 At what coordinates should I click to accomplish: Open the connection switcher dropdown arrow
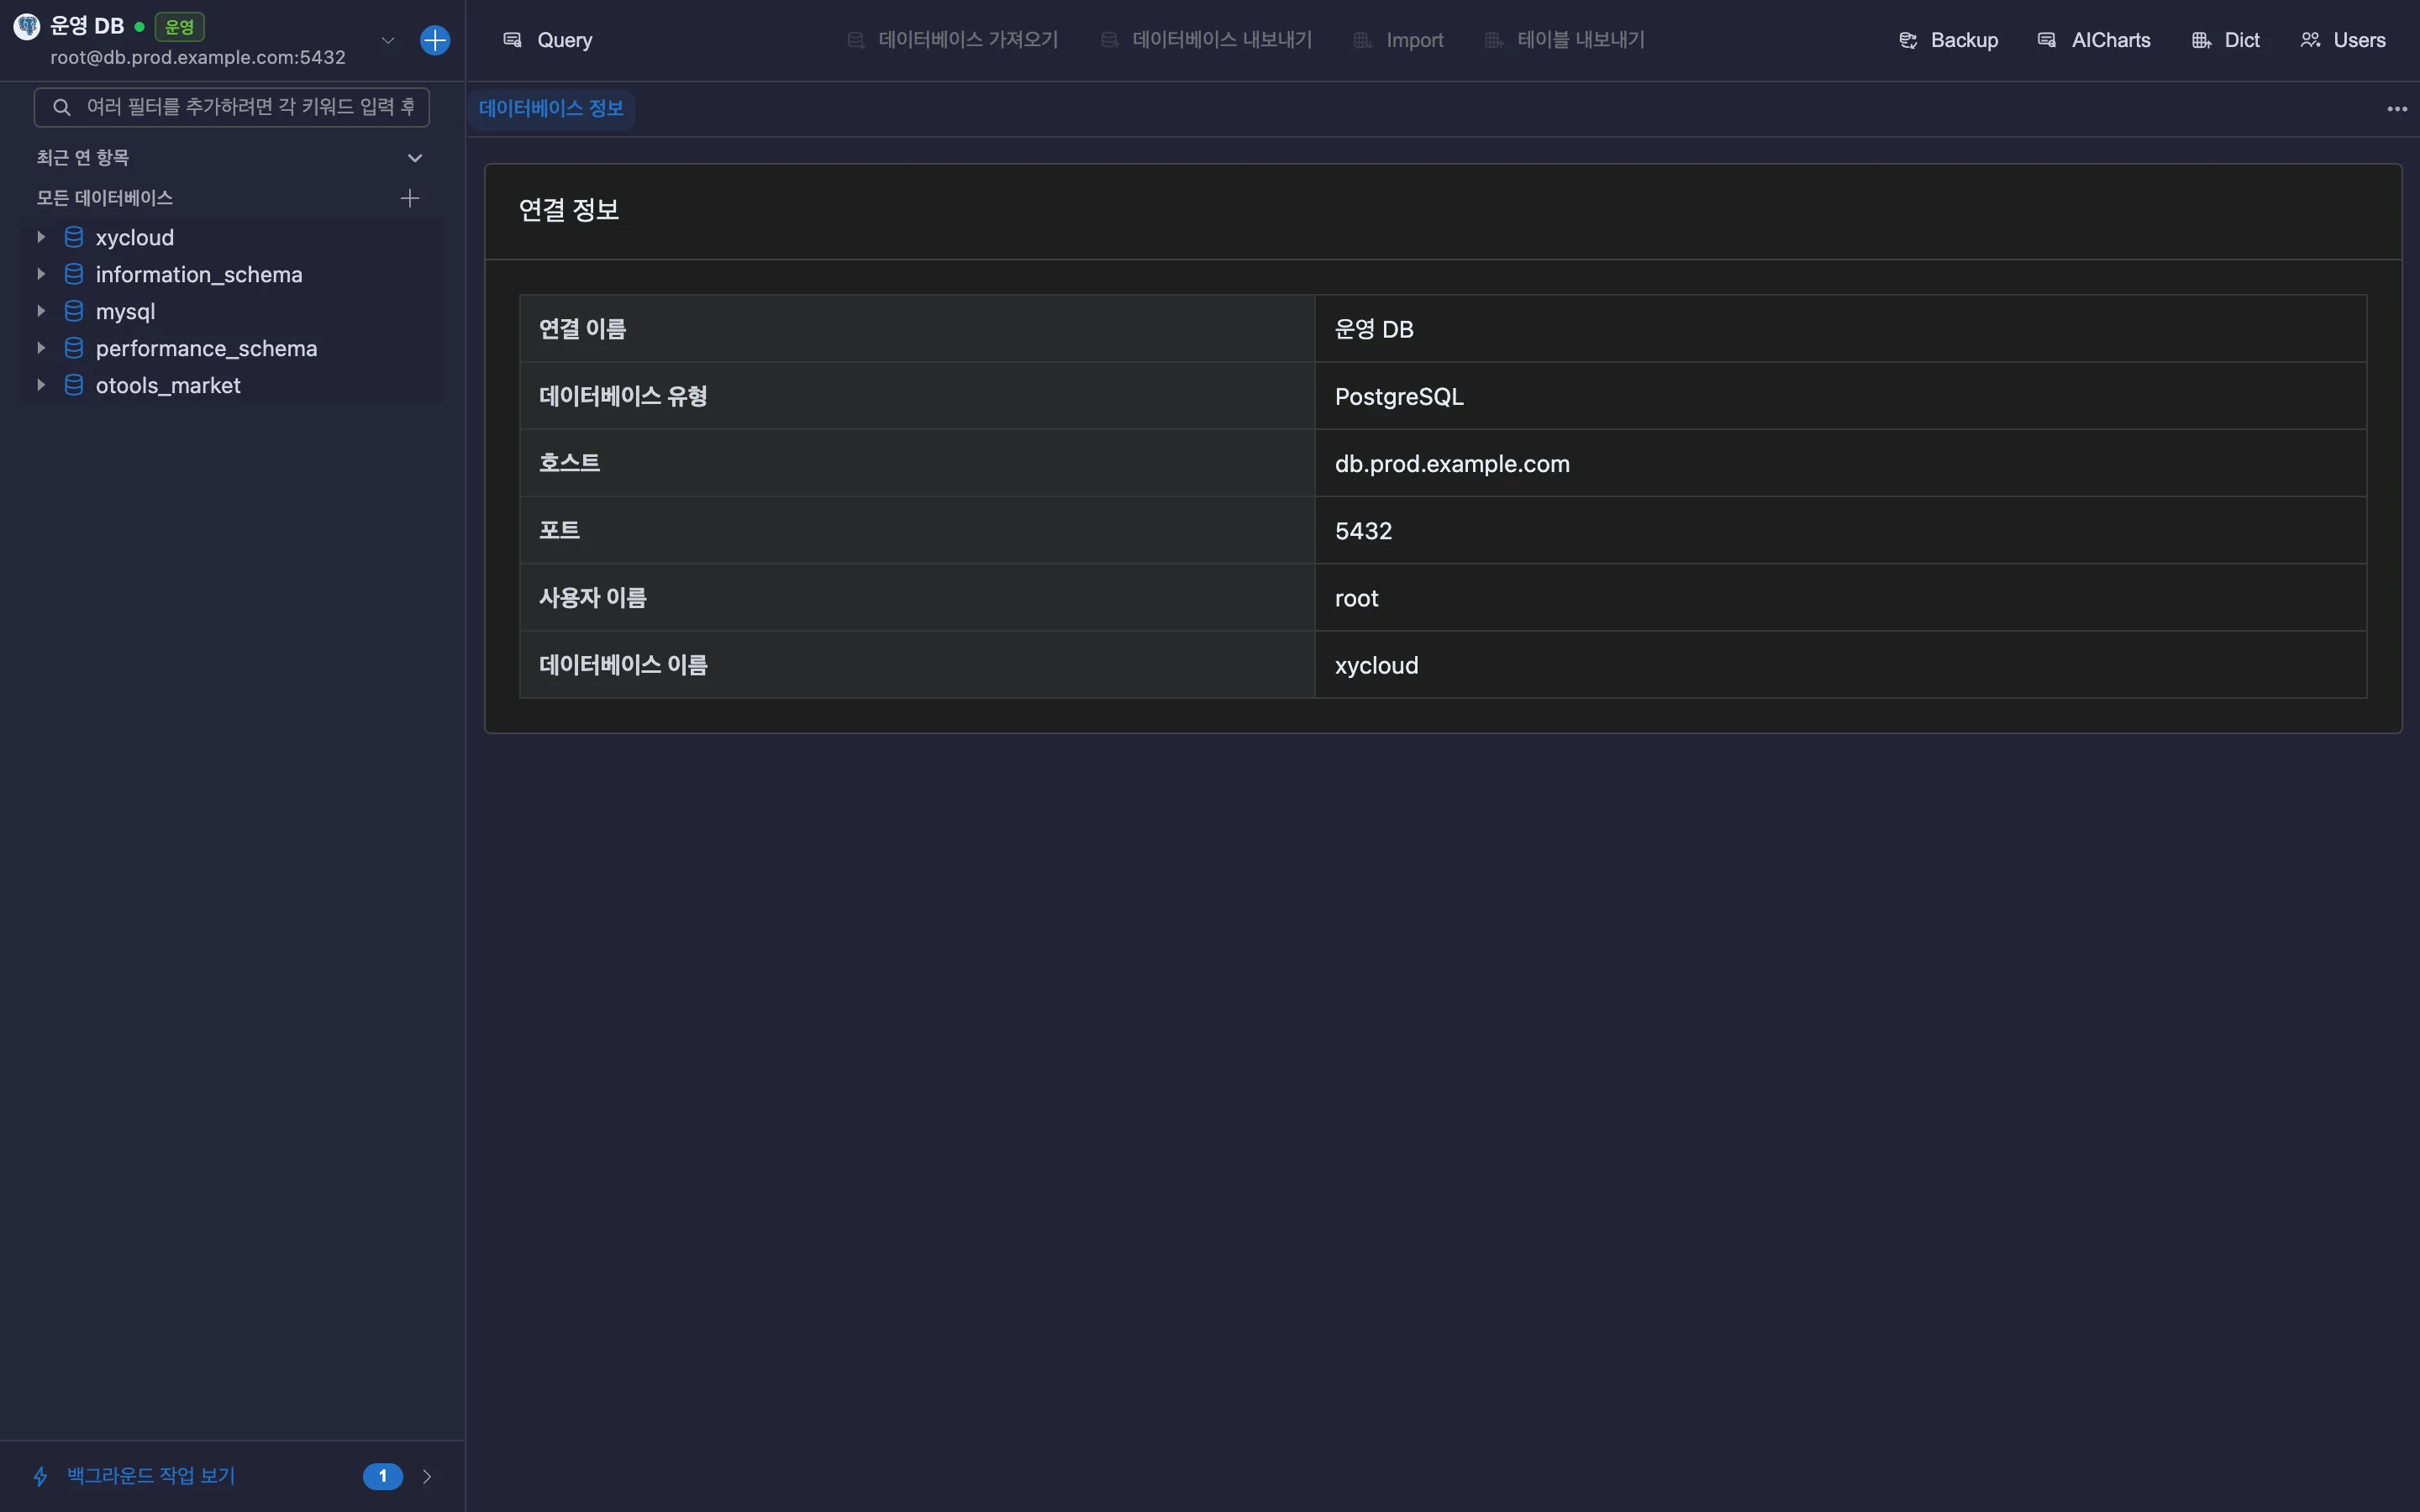pyautogui.click(x=388, y=40)
